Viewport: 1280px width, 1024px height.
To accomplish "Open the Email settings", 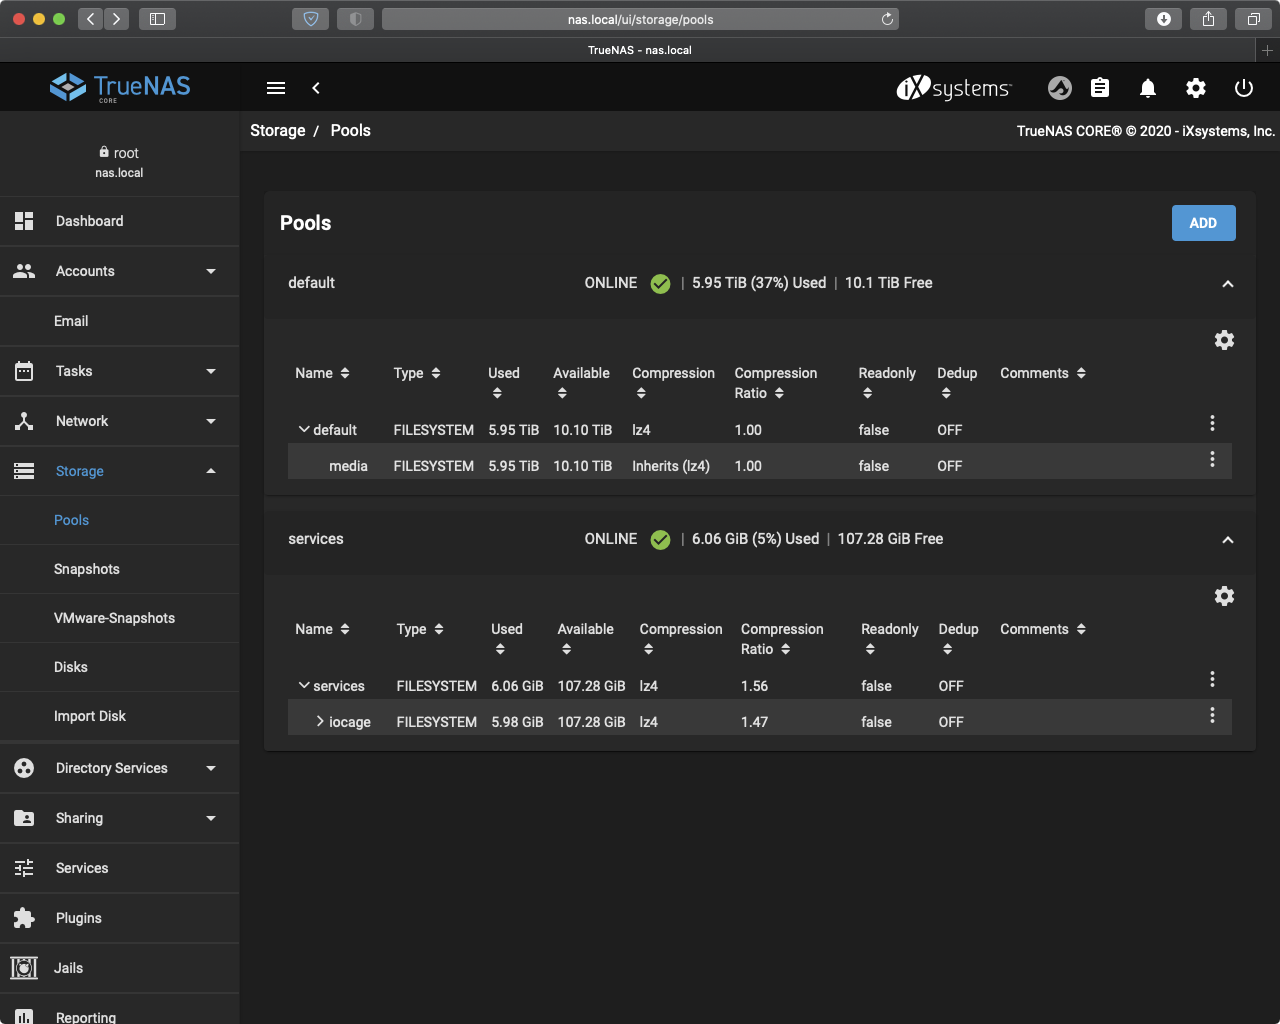I will (x=120, y=321).
